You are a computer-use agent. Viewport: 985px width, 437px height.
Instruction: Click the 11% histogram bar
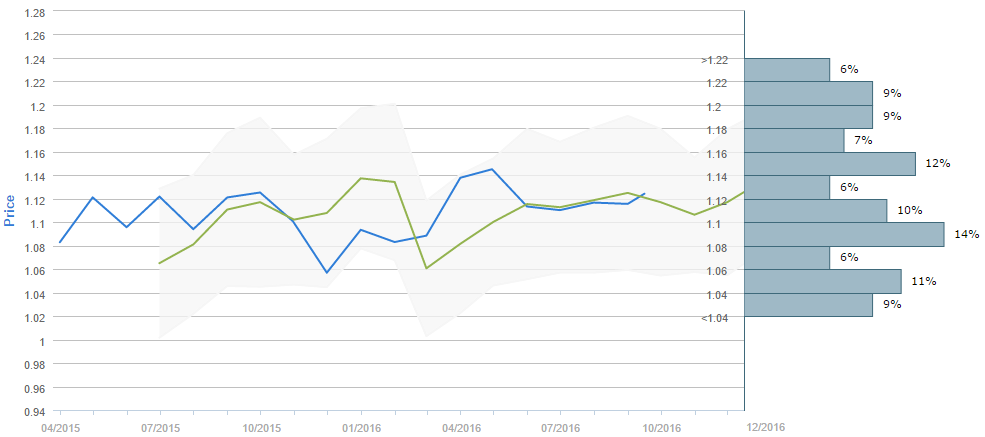click(x=823, y=281)
